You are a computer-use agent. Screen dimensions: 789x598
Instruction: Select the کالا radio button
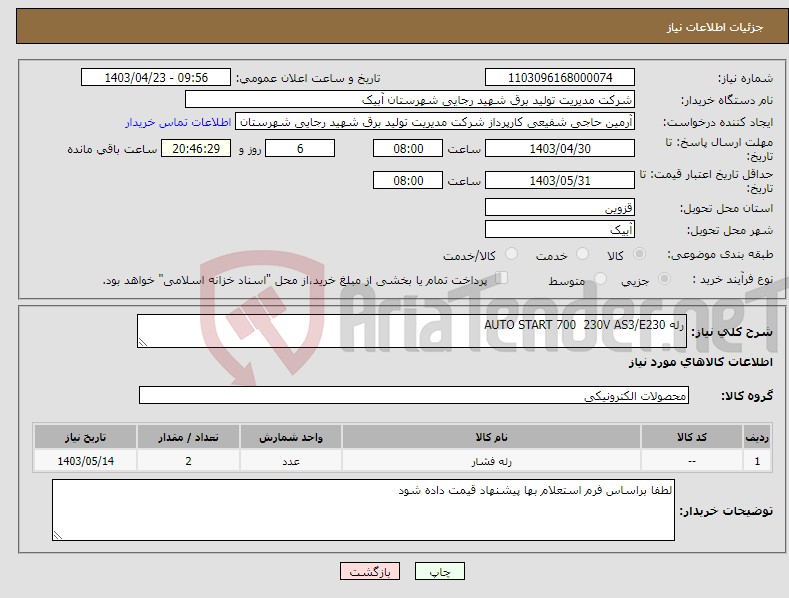click(639, 254)
